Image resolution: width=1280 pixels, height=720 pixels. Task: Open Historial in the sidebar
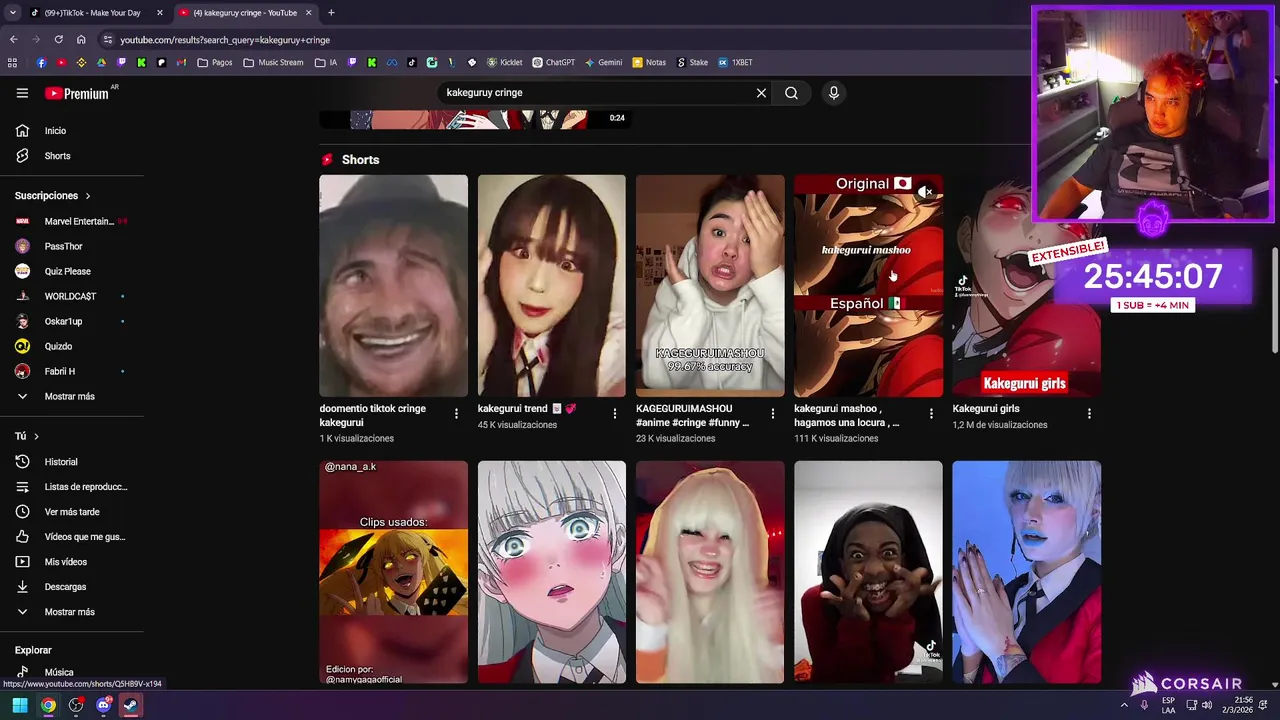pyautogui.click(x=61, y=462)
